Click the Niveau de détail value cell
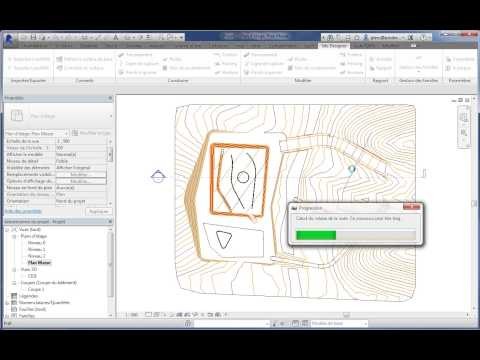The height and width of the screenshot is (360, 480). pyautogui.click(x=81, y=161)
